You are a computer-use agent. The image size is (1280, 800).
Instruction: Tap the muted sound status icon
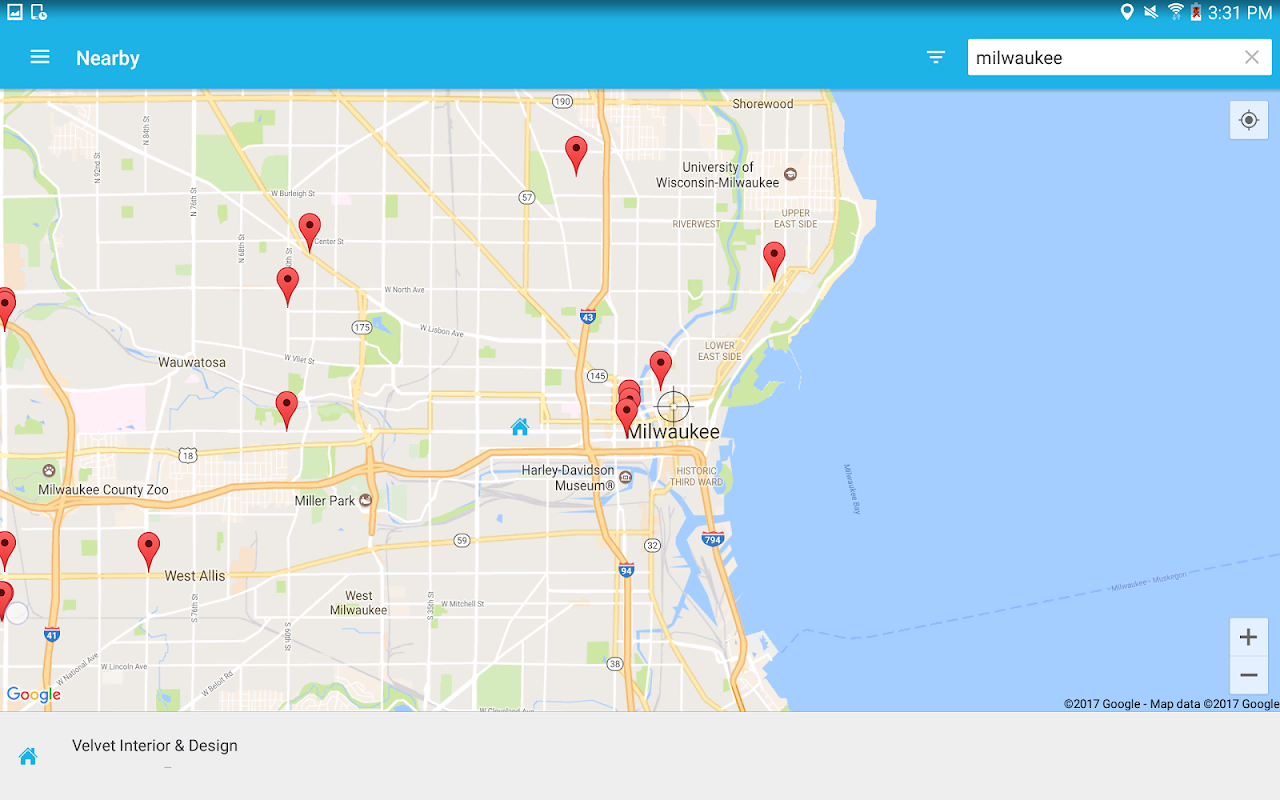click(1151, 12)
